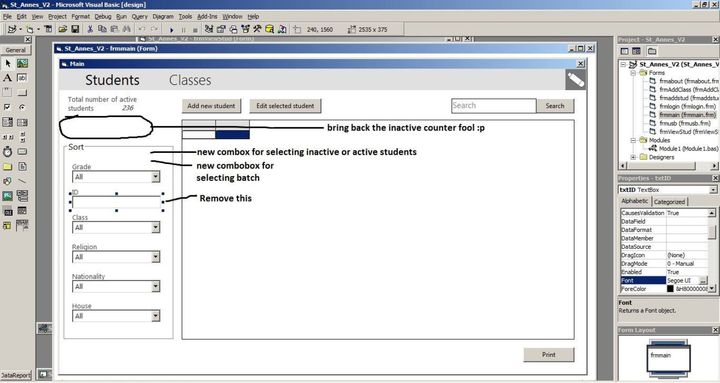This screenshot has height=383, width=720.
Task: Select the FileListBox control in the toolbox
Action: [x=22, y=166]
